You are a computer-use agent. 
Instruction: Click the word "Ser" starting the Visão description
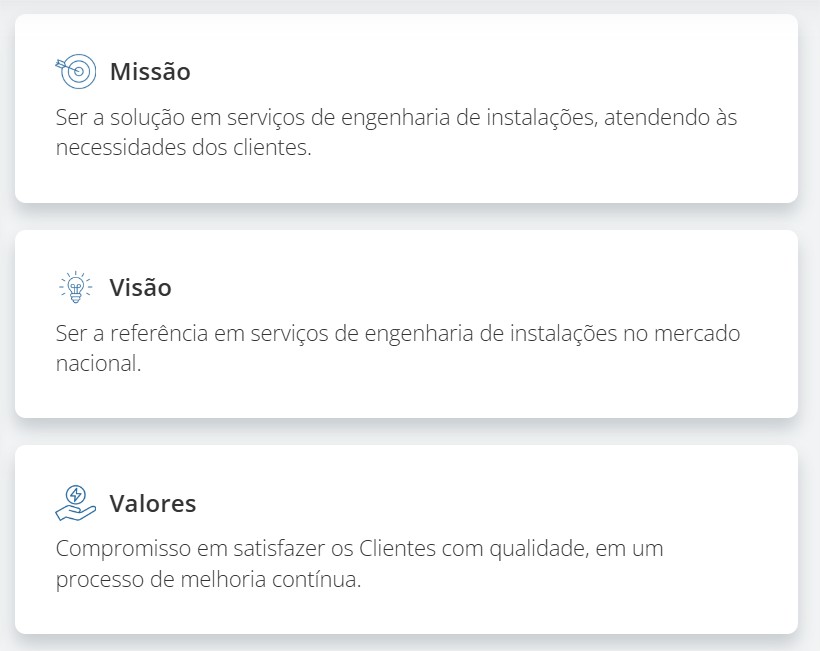(x=71, y=333)
